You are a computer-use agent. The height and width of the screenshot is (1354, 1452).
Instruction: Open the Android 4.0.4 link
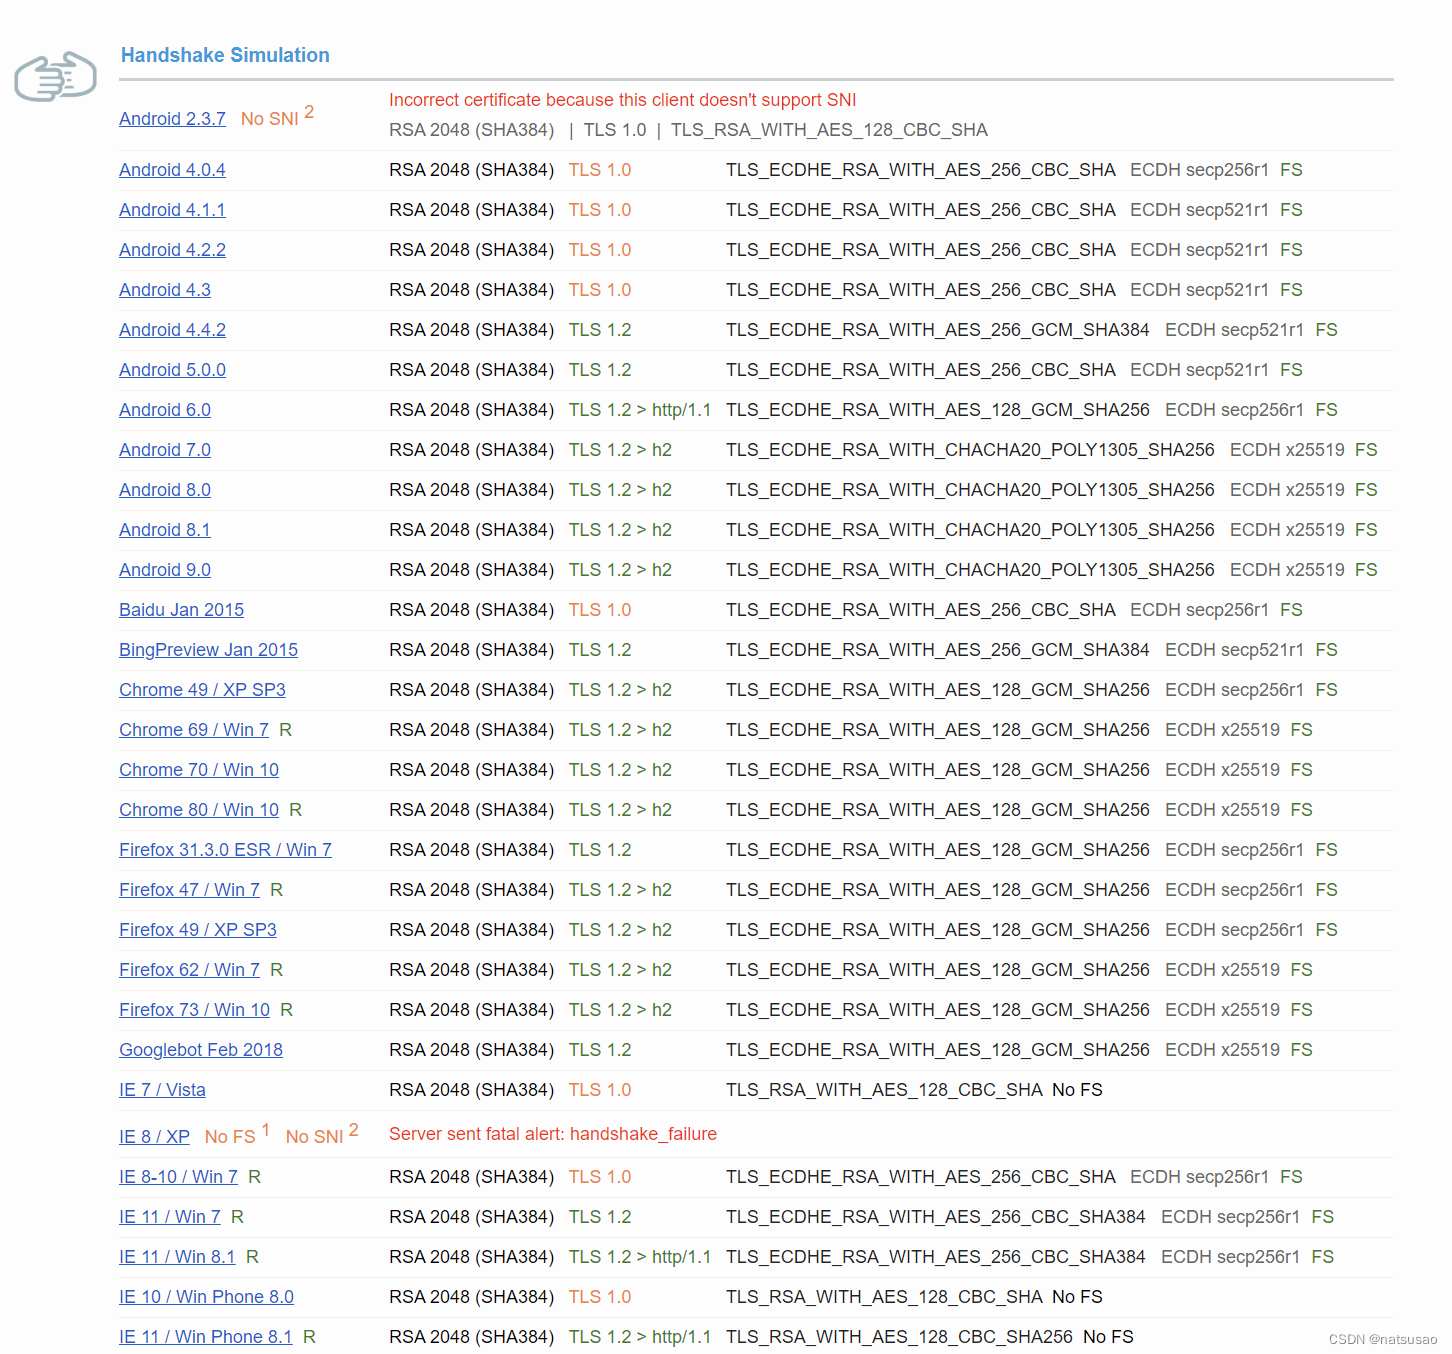coord(172,170)
